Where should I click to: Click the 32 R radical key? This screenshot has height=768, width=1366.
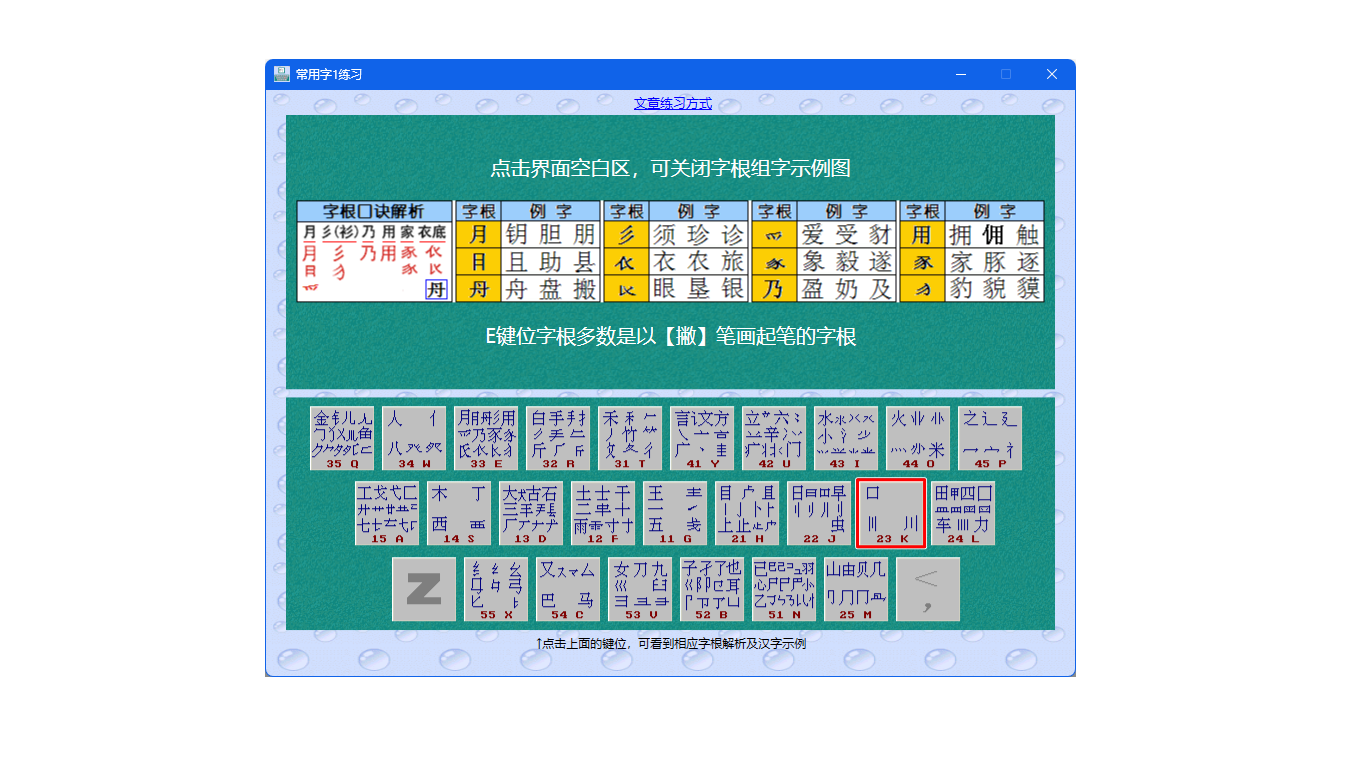(558, 438)
